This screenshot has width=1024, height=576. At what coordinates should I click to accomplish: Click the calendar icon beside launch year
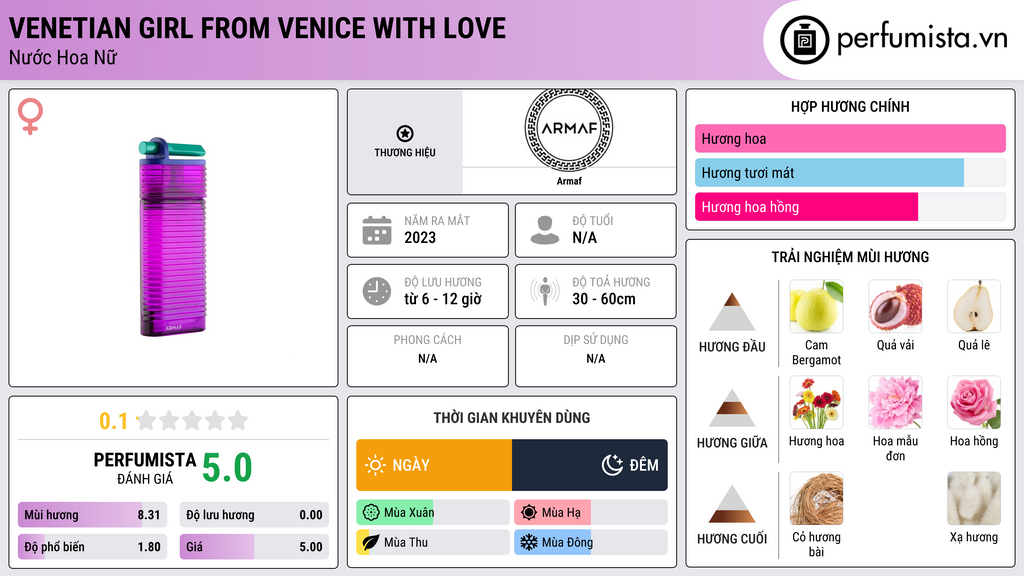(376, 230)
